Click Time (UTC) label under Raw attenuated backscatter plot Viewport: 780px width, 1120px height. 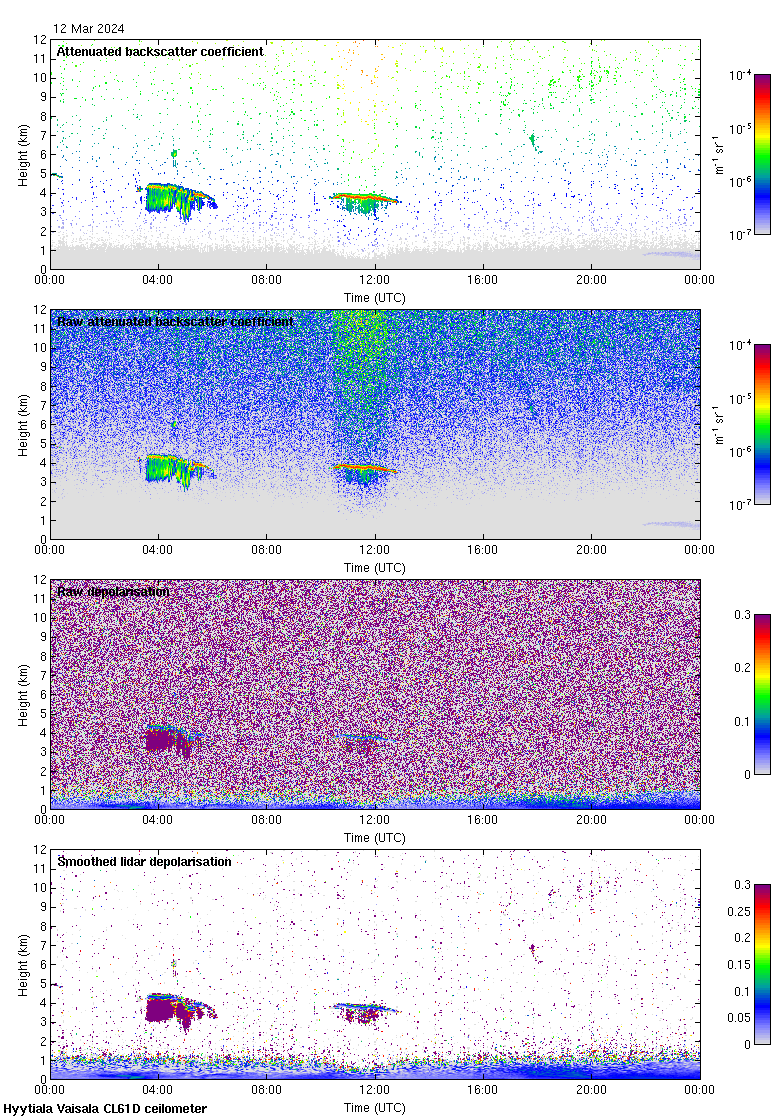tap(374, 568)
